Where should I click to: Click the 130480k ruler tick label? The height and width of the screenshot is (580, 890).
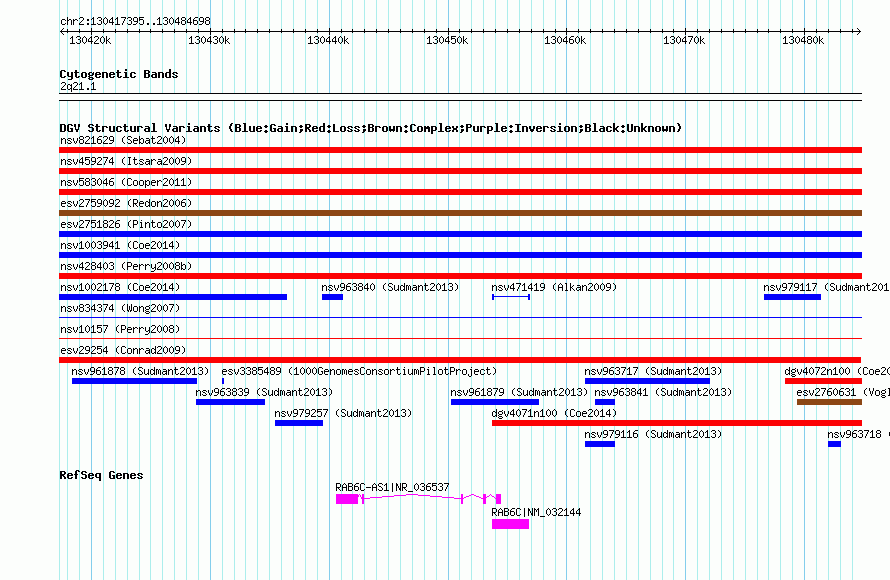tap(803, 40)
